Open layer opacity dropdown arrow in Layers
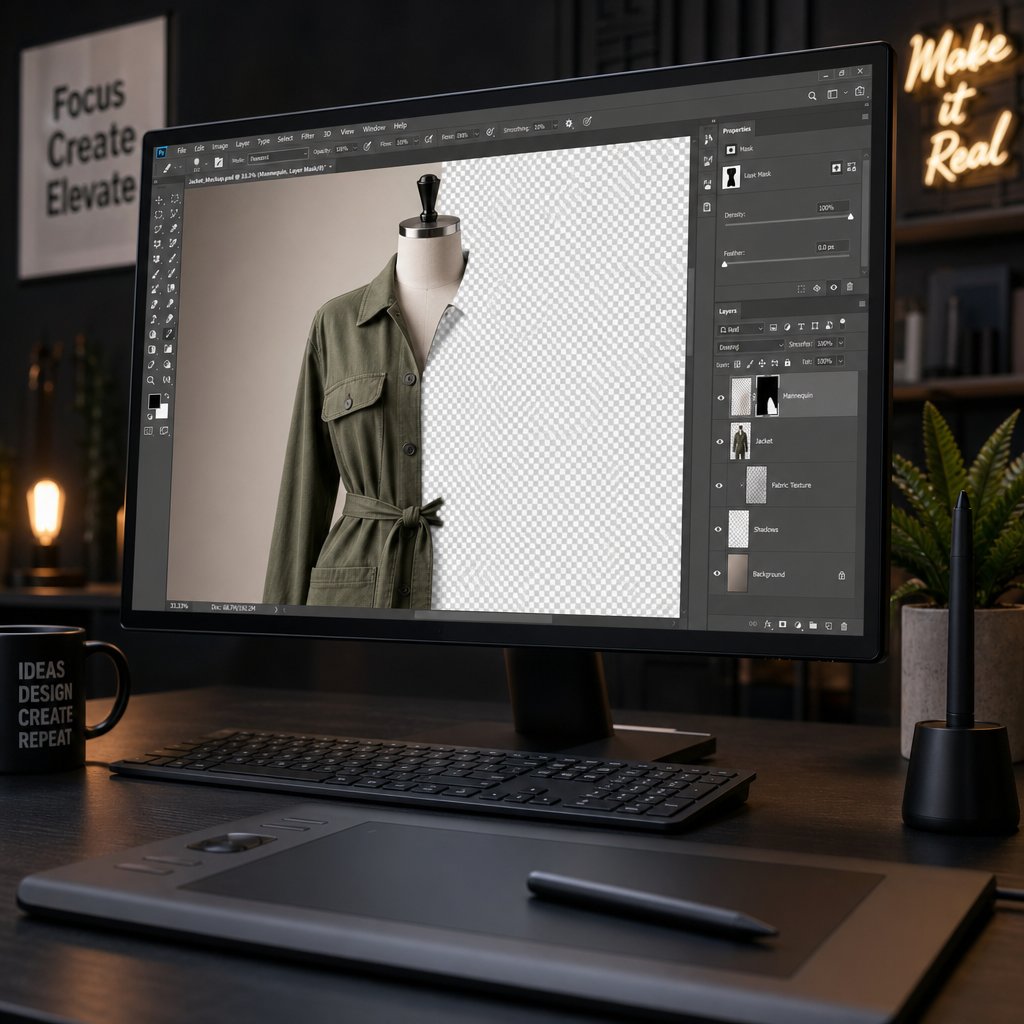Viewport: 1024px width, 1024px height. click(x=841, y=342)
